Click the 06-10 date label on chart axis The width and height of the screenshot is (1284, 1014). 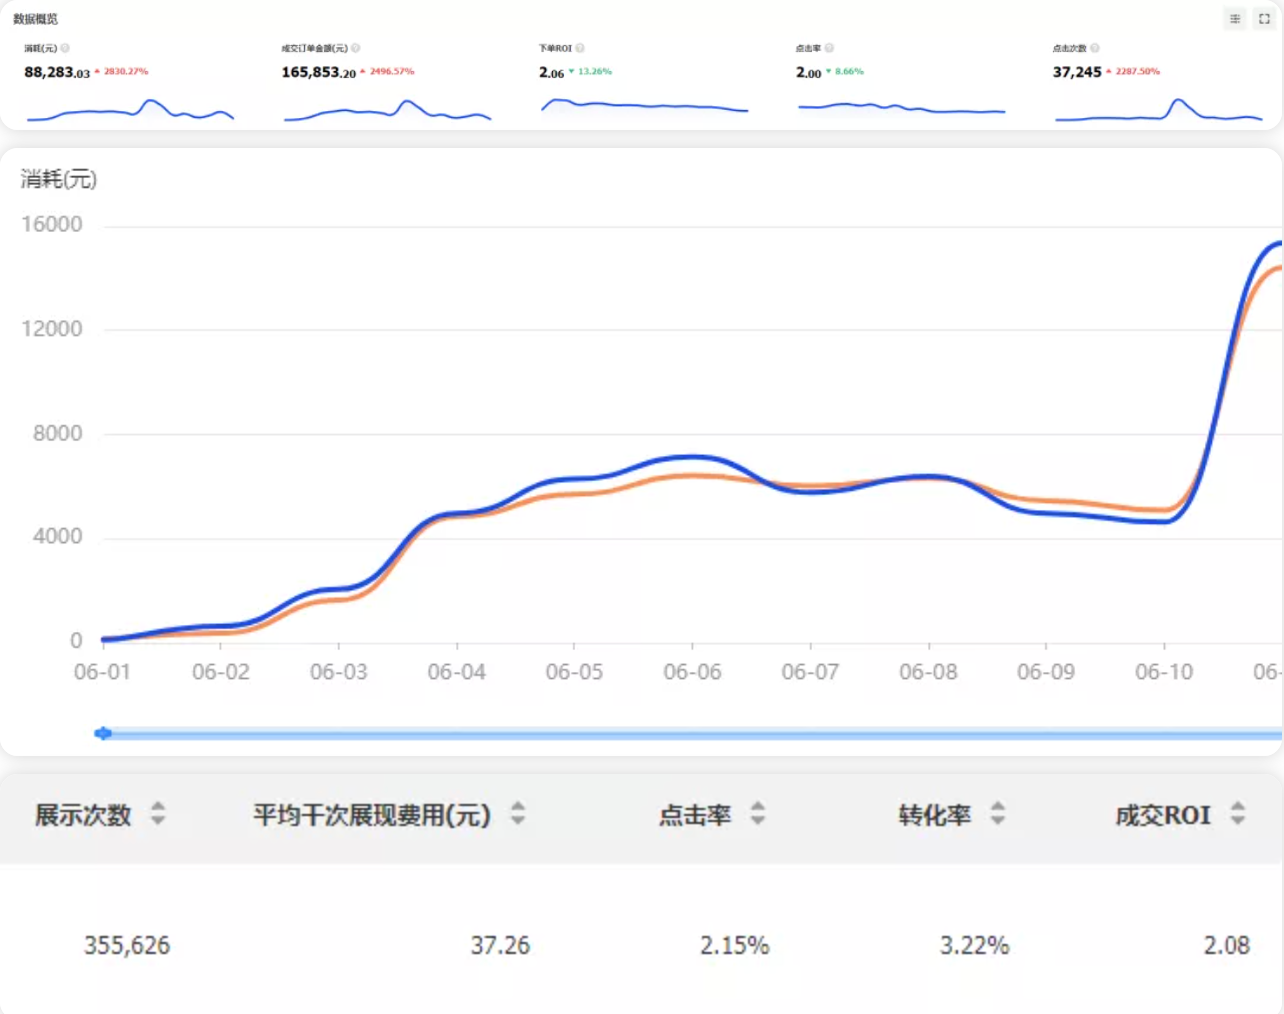(1164, 672)
